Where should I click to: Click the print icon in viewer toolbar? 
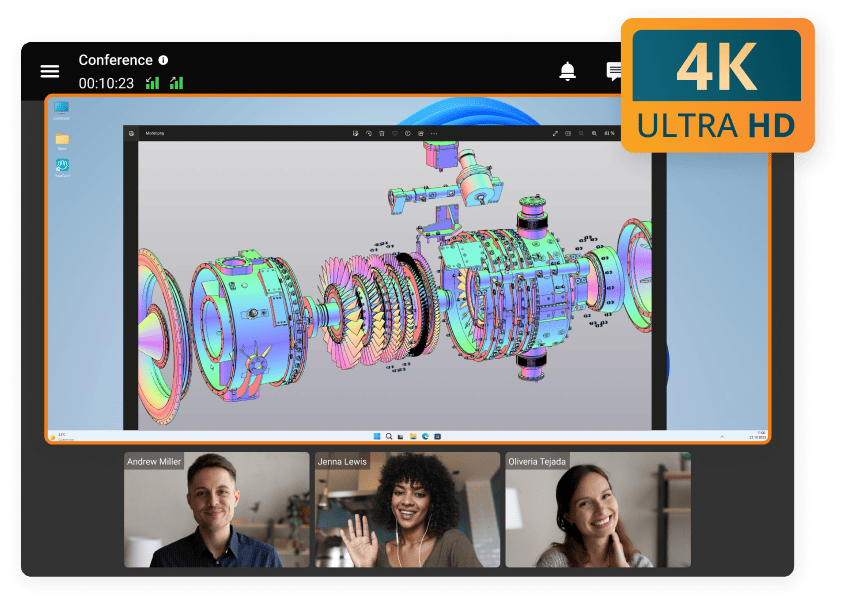(421, 134)
